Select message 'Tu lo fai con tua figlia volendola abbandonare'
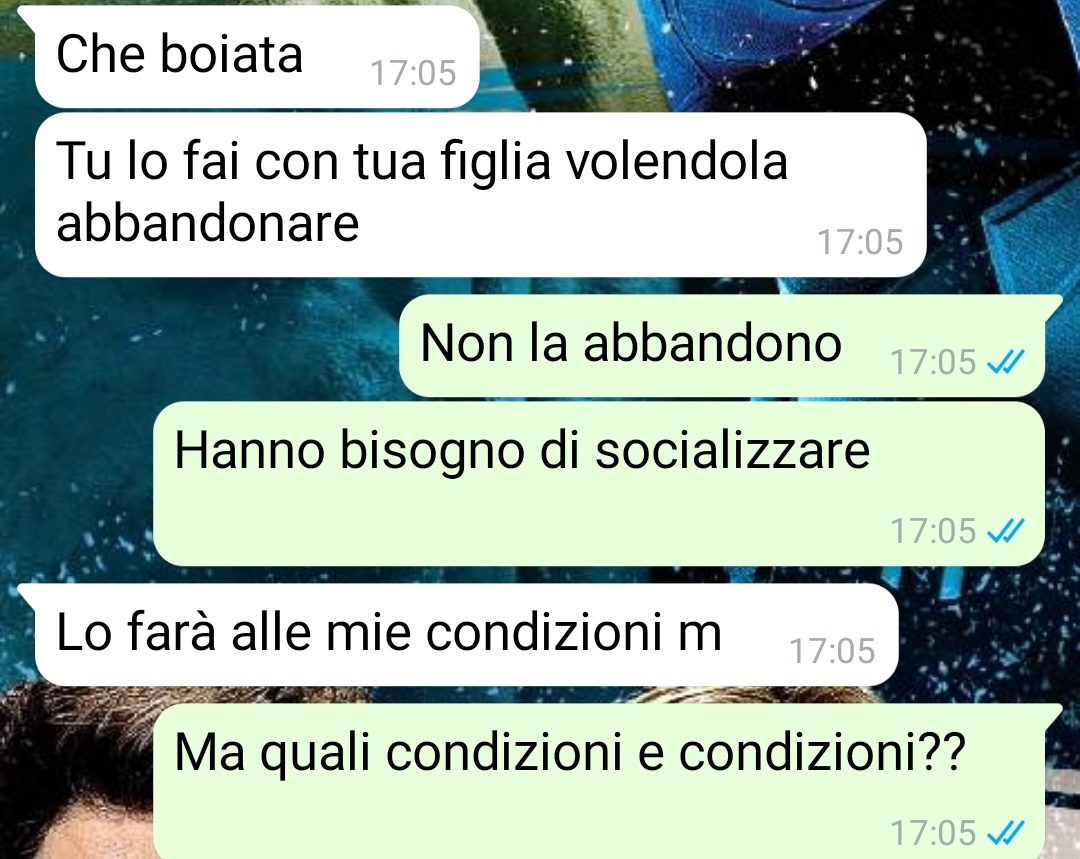The height and width of the screenshot is (859, 1080). (x=480, y=195)
